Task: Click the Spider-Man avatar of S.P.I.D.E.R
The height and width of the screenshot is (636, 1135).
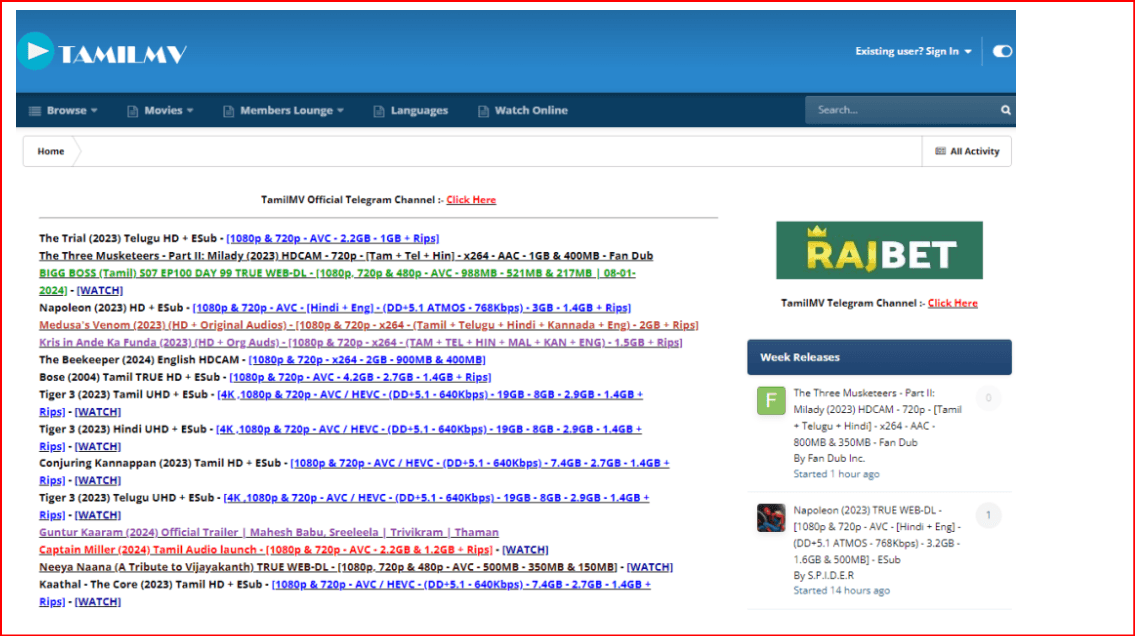Action: point(771,518)
